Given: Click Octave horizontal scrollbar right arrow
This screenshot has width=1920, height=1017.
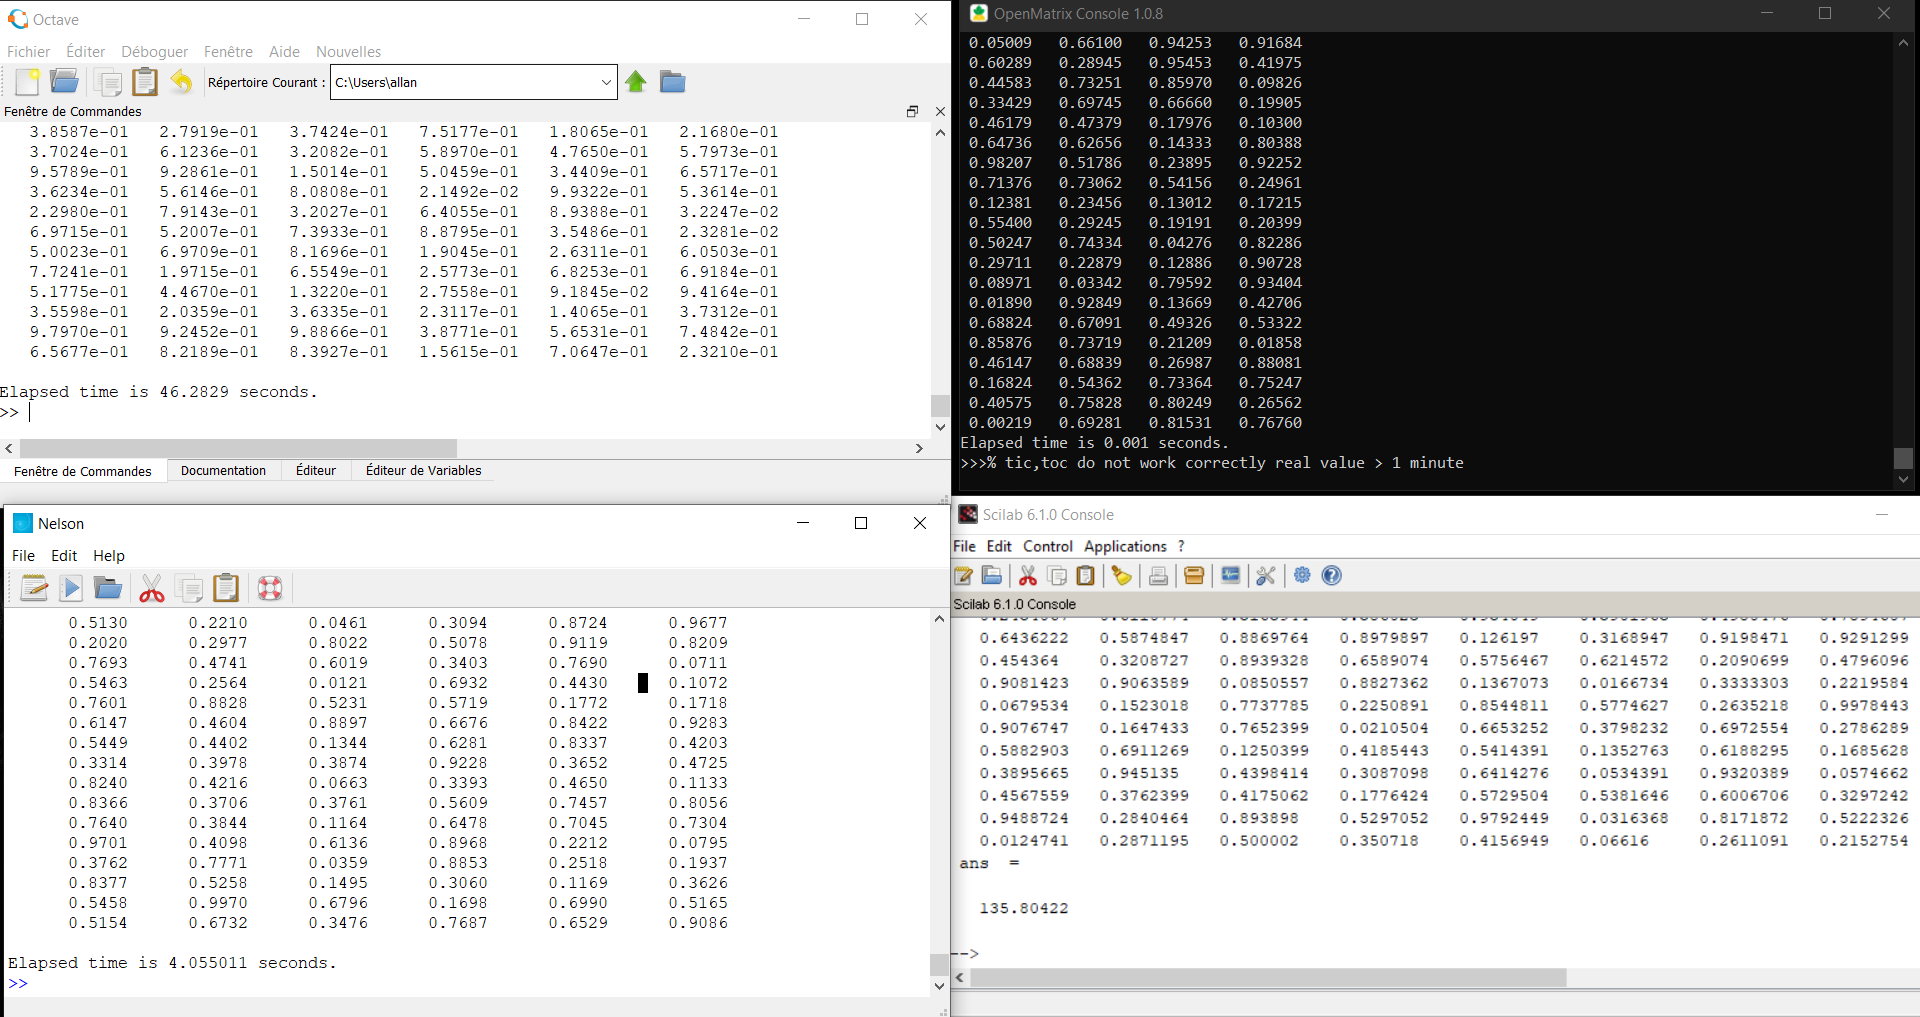Looking at the screenshot, I should click(x=919, y=448).
